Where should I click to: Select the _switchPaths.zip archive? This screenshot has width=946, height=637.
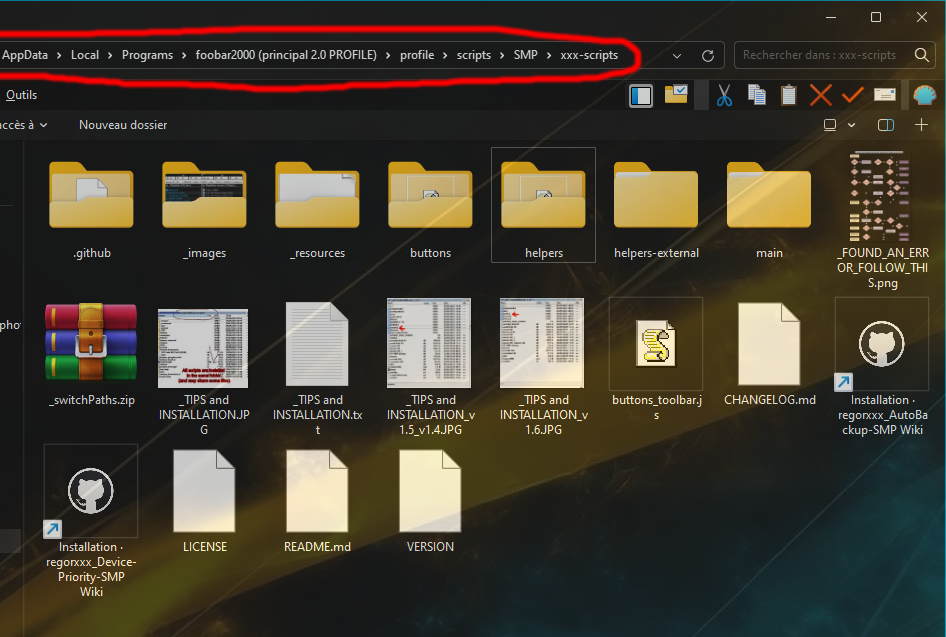91,355
